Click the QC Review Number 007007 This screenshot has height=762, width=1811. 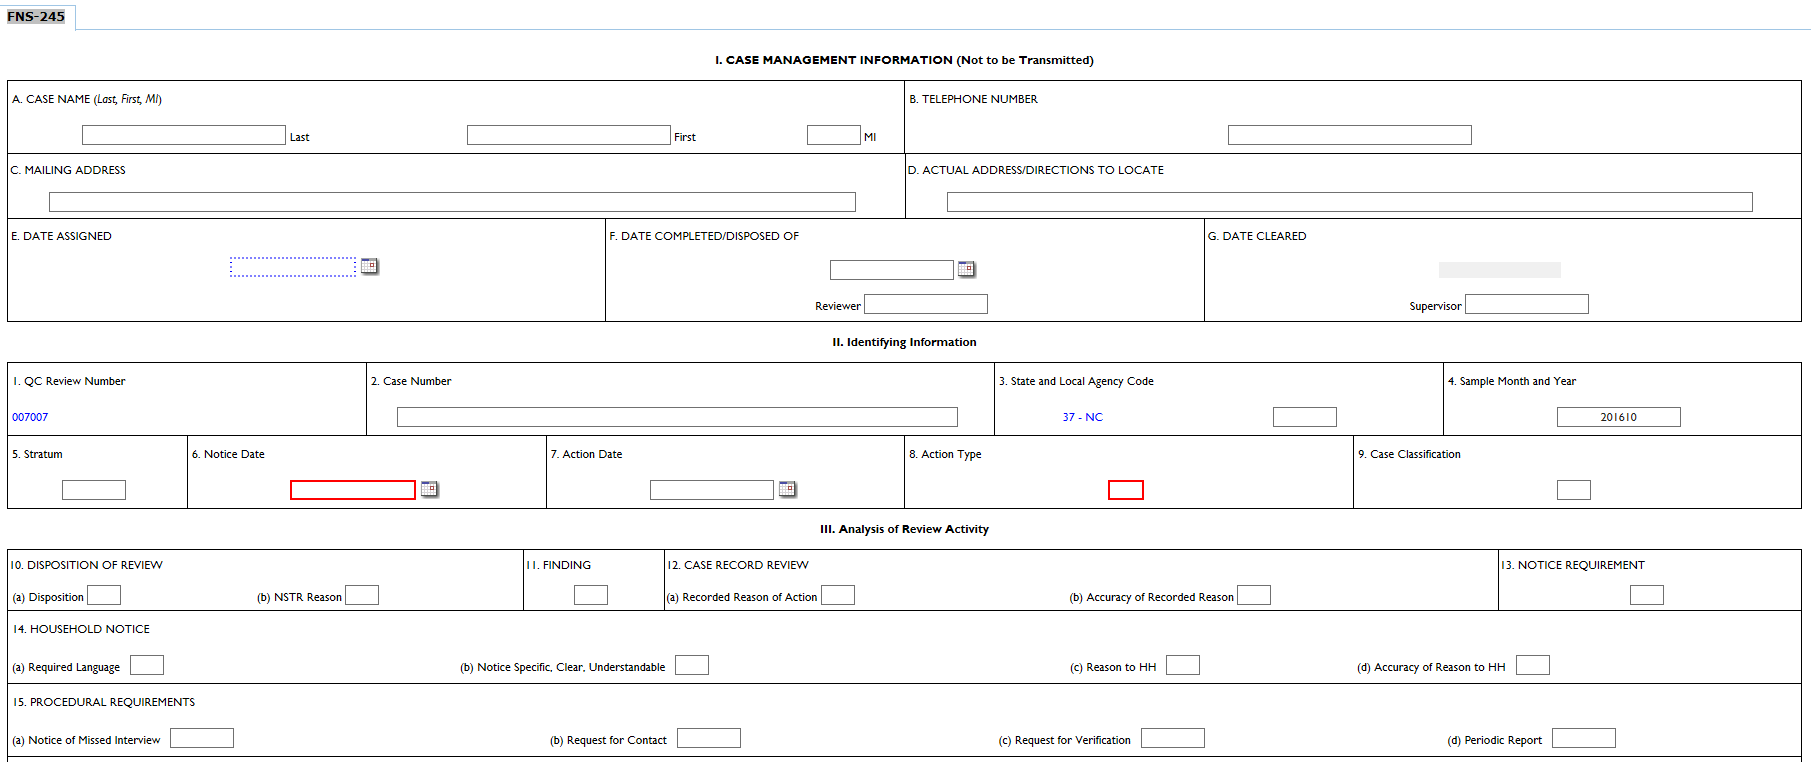point(30,417)
